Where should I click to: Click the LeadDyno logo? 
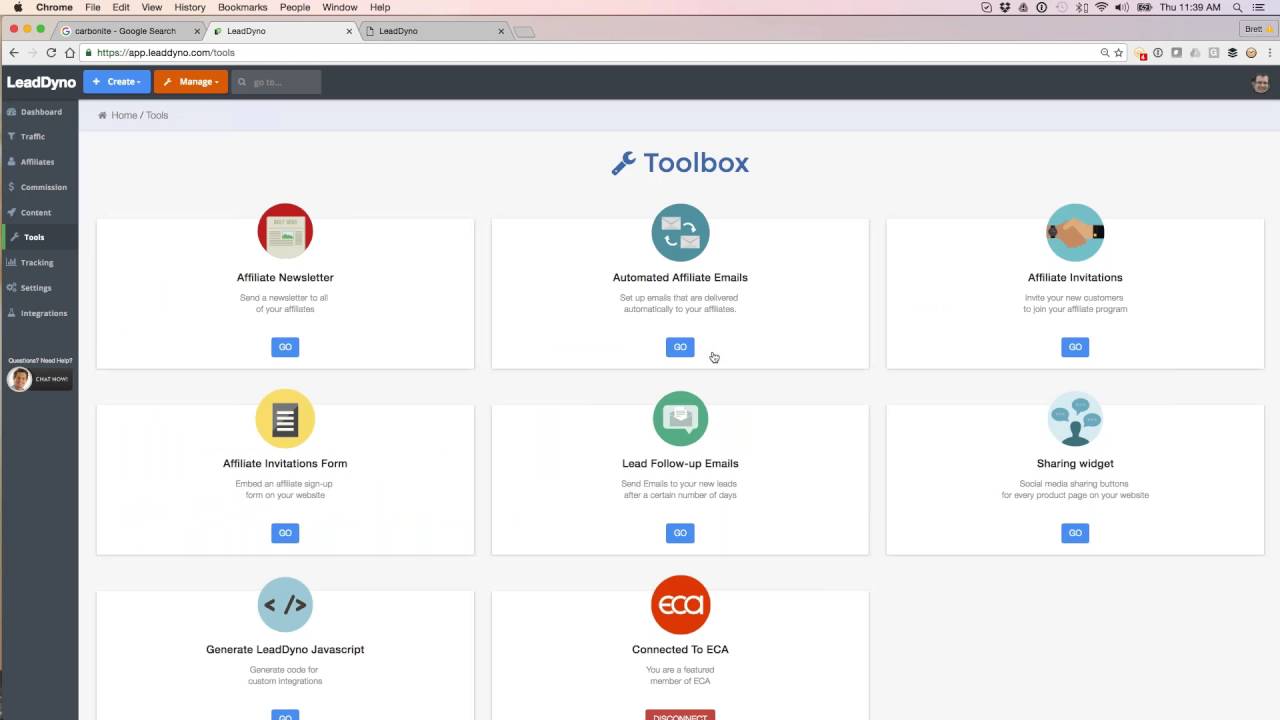click(41, 82)
